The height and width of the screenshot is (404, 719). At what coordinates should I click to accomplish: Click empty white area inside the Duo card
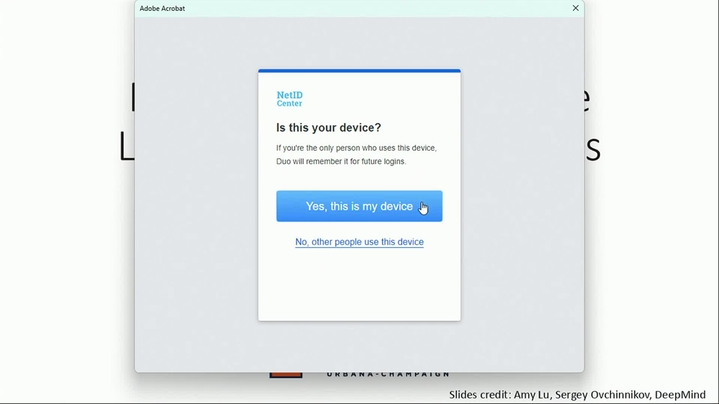pyautogui.click(x=359, y=285)
